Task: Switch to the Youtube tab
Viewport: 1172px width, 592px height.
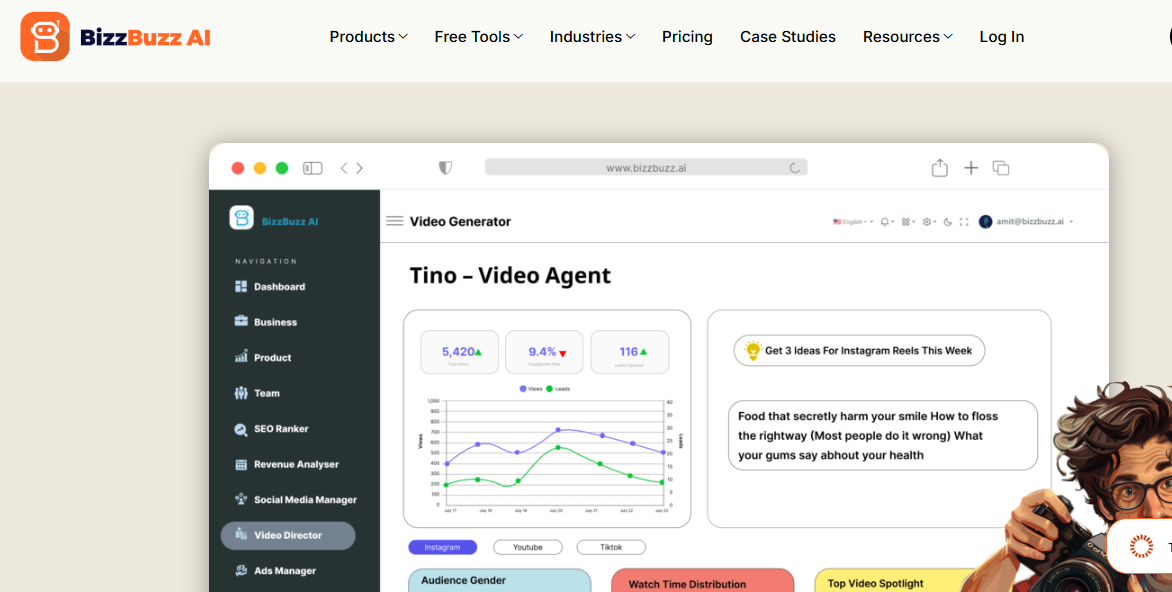Action: pyautogui.click(x=528, y=547)
